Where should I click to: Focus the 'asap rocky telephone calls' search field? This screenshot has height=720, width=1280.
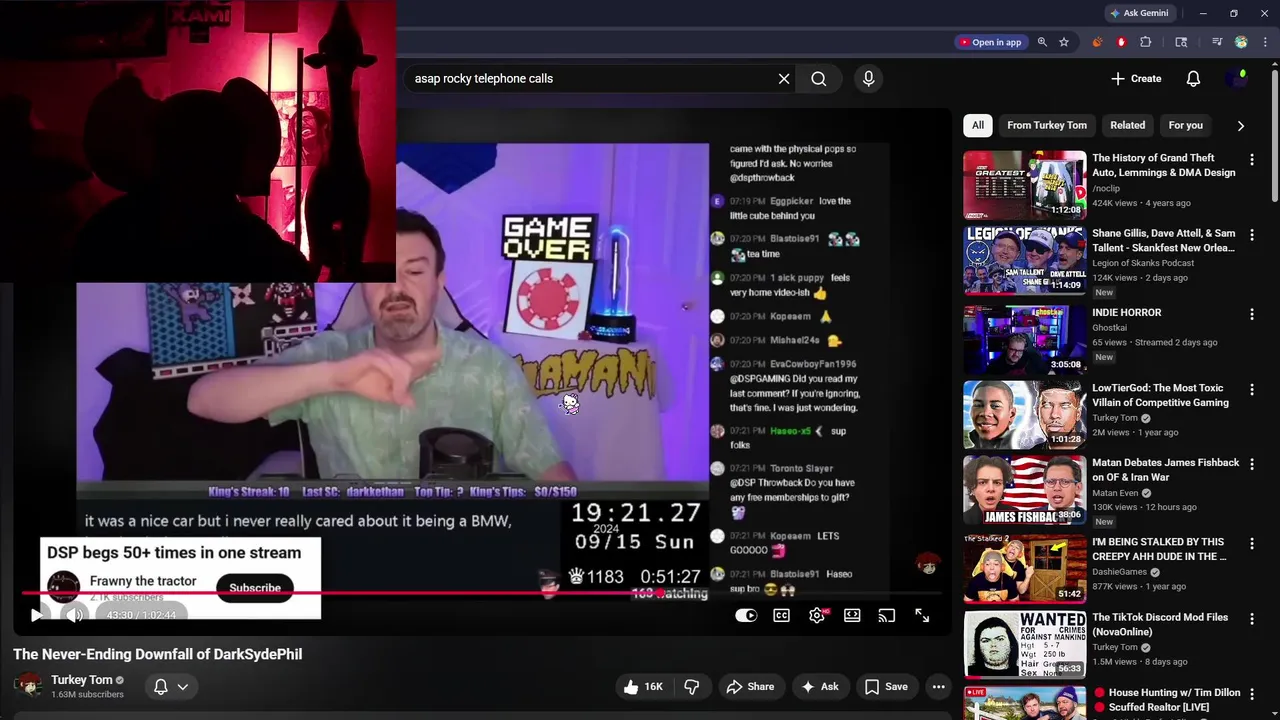590,79
